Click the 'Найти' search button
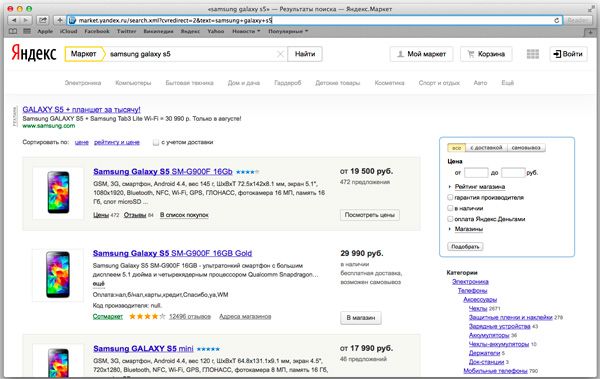600x379 pixels. (x=305, y=54)
